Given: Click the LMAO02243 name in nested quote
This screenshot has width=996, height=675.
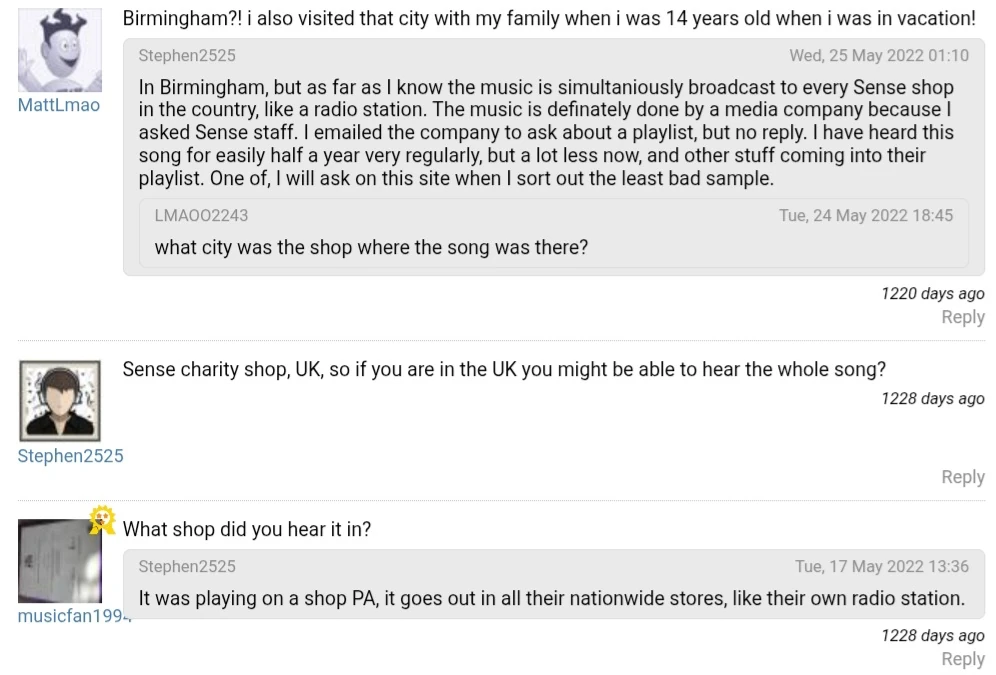Looking at the screenshot, I should (x=201, y=215).
